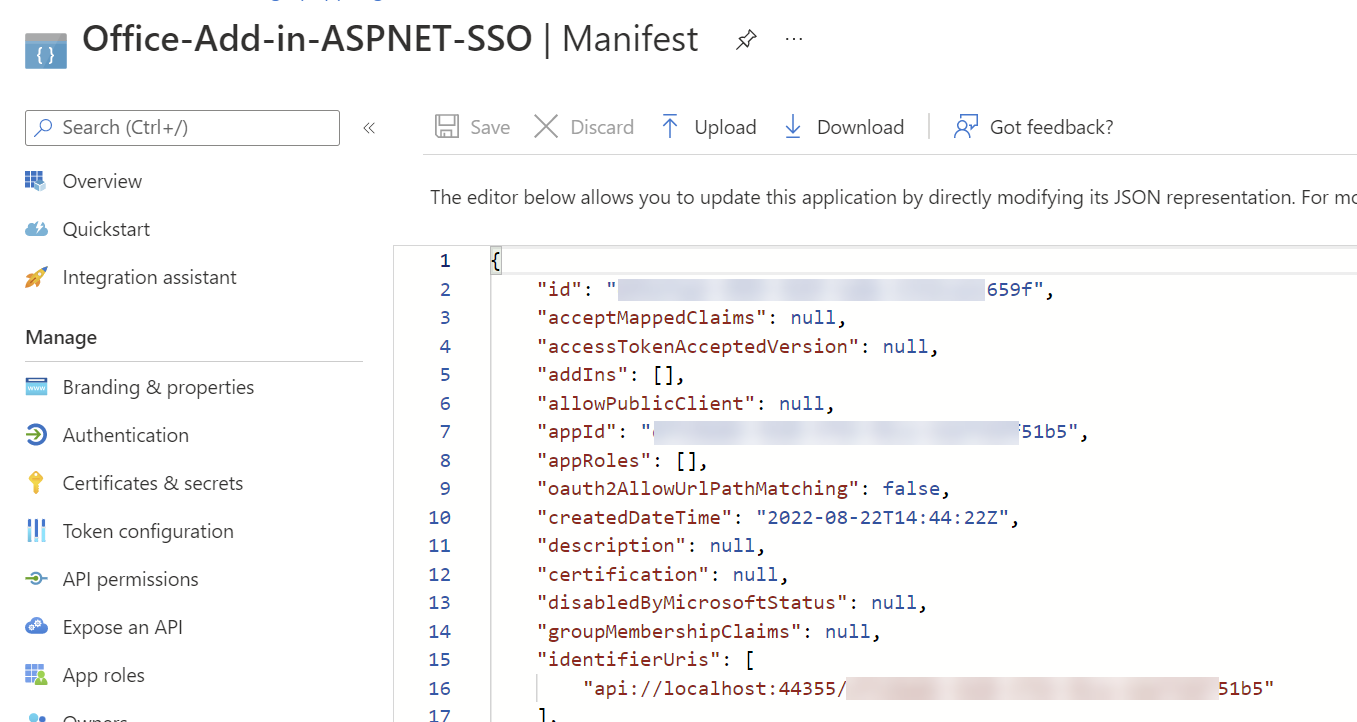Open Branding & properties via its icon
1357x722 pixels.
(37, 387)
